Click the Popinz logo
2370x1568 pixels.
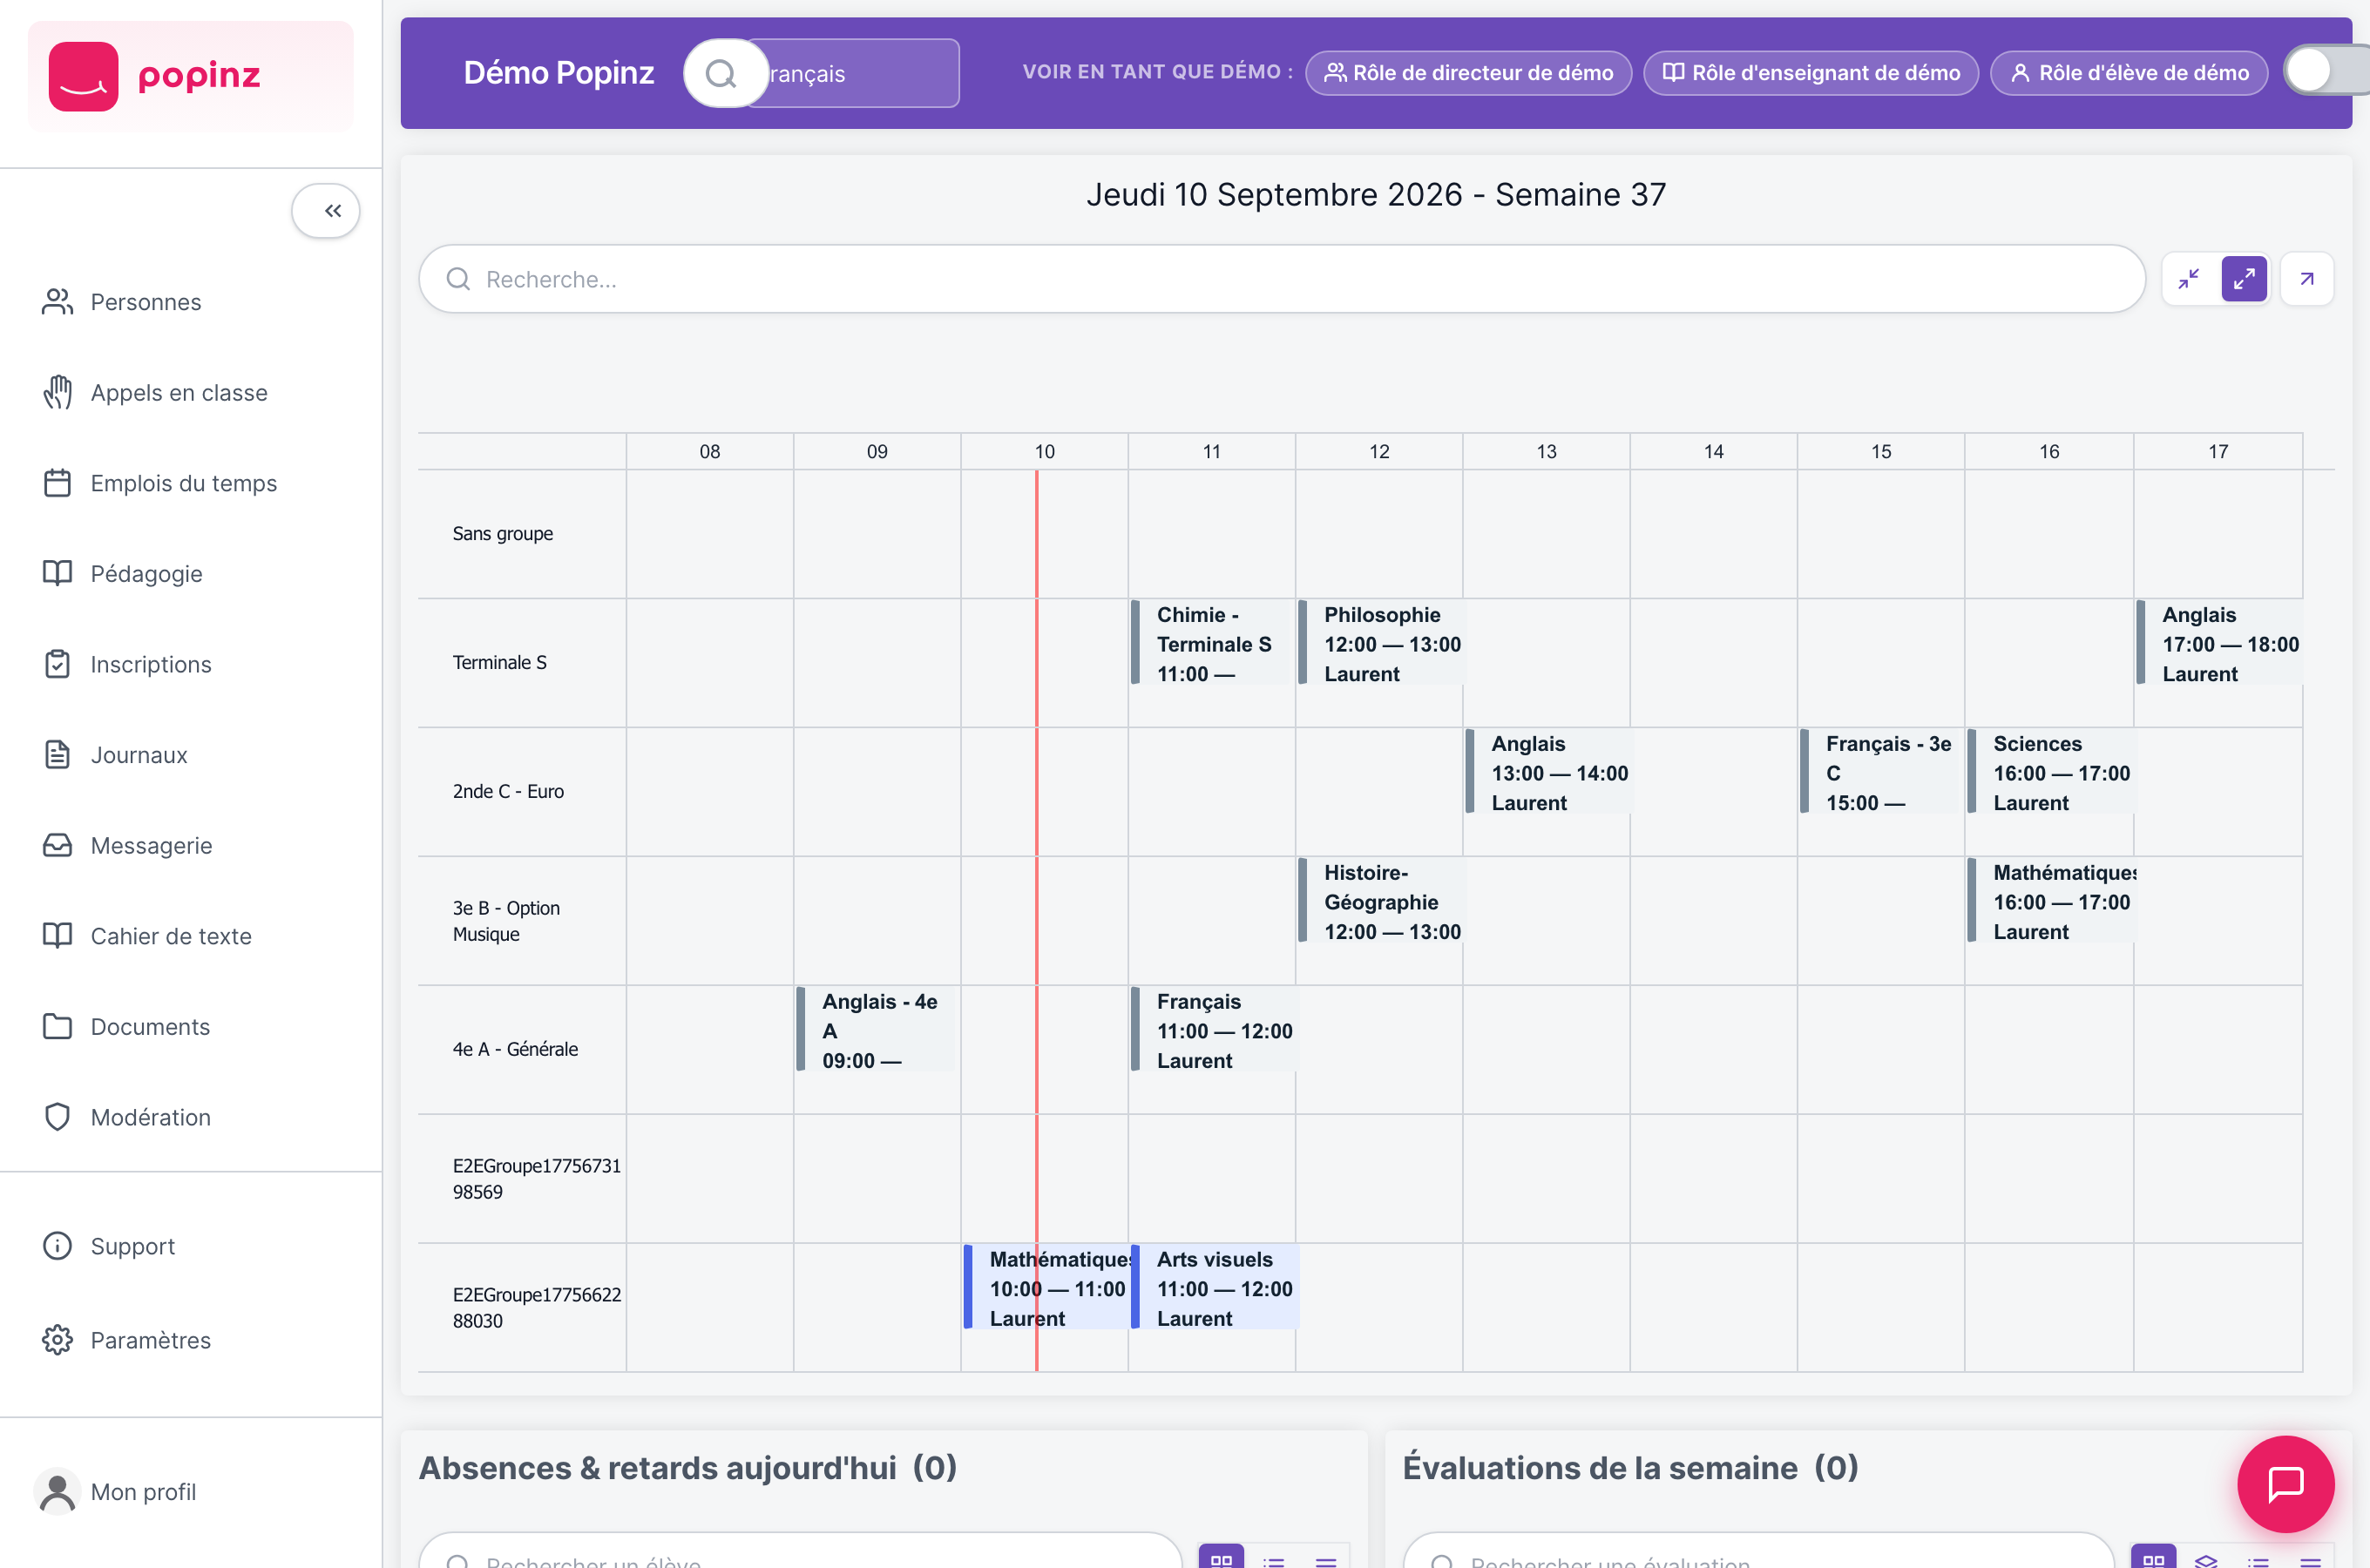[x=190, y=76]
